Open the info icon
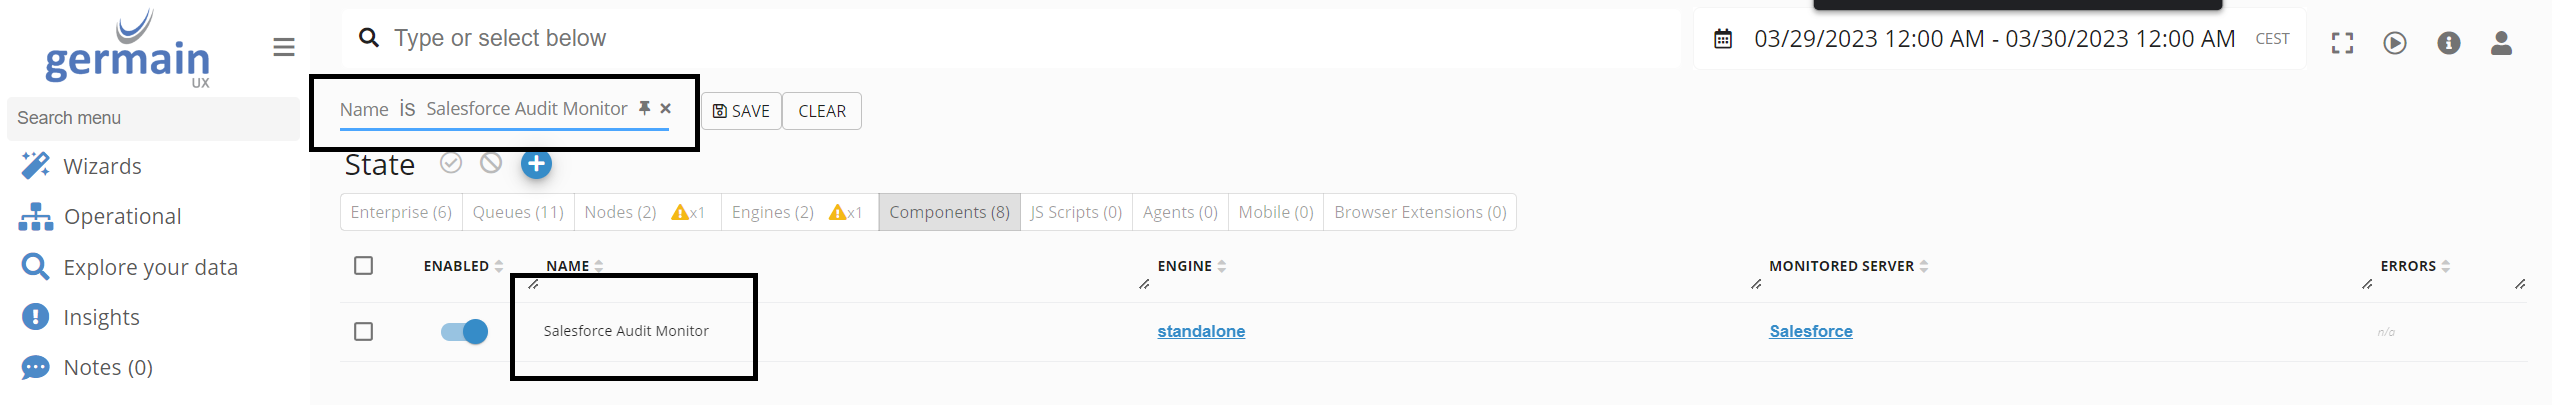The height and width of the screenshot is (405, 2552). click(x=2449, y=43)
